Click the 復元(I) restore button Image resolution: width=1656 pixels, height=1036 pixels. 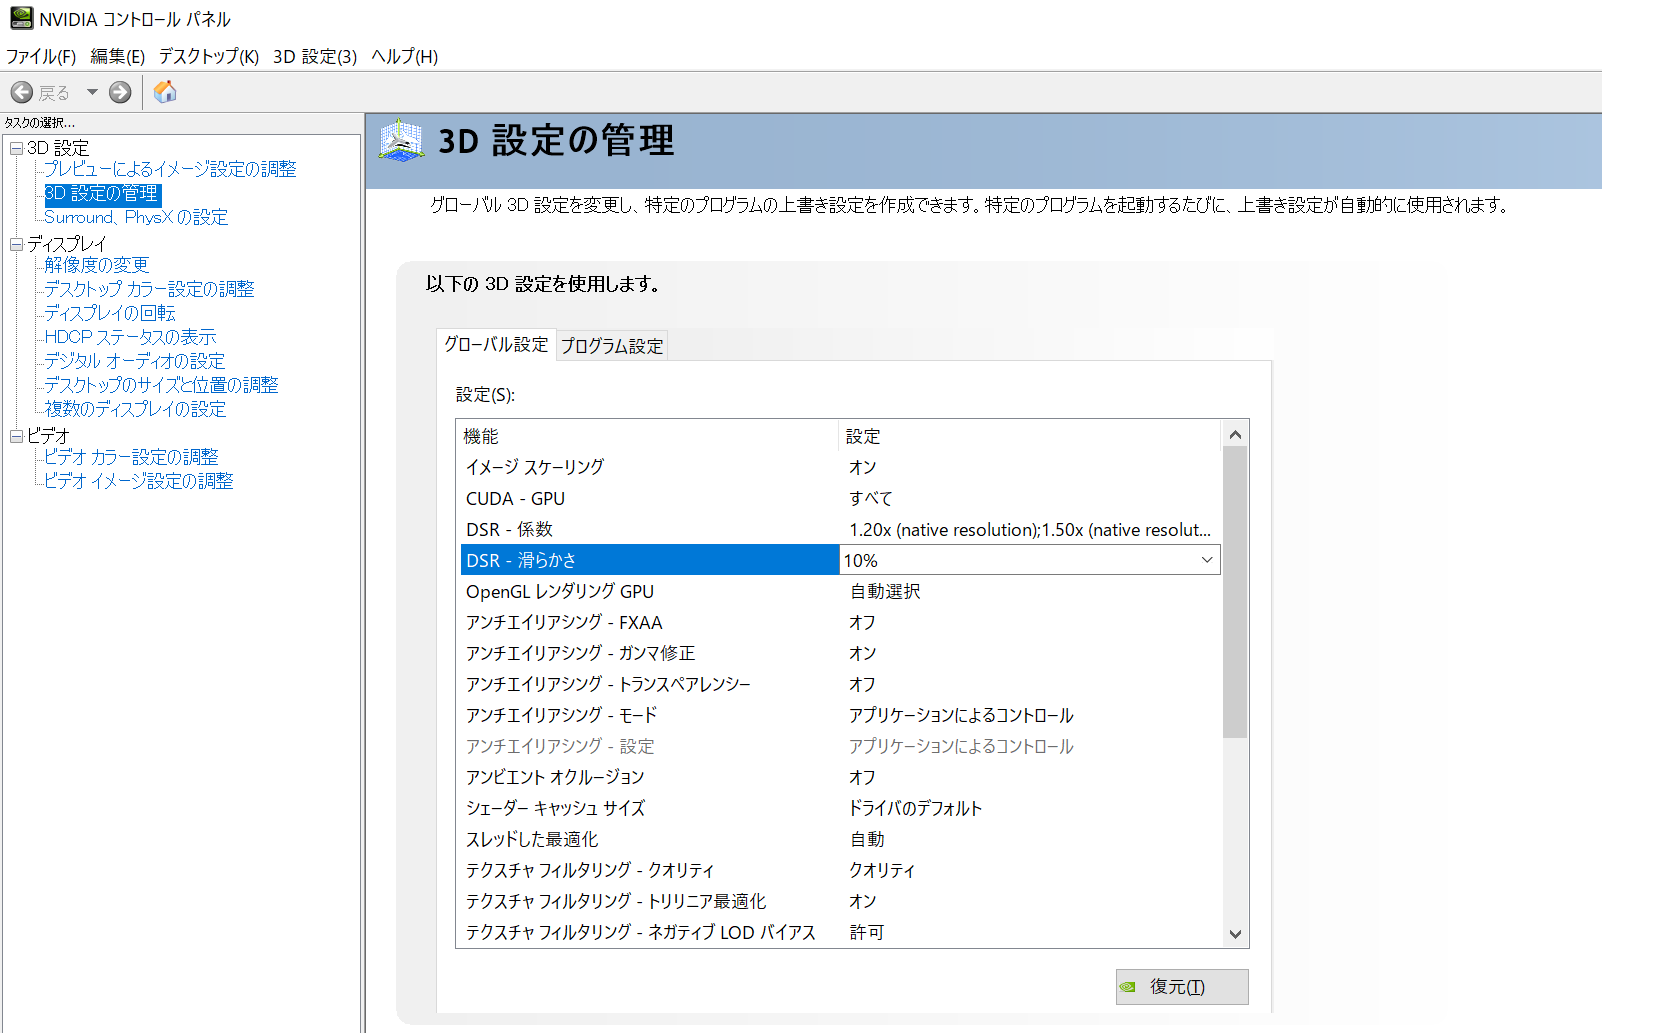(1182, 987)
